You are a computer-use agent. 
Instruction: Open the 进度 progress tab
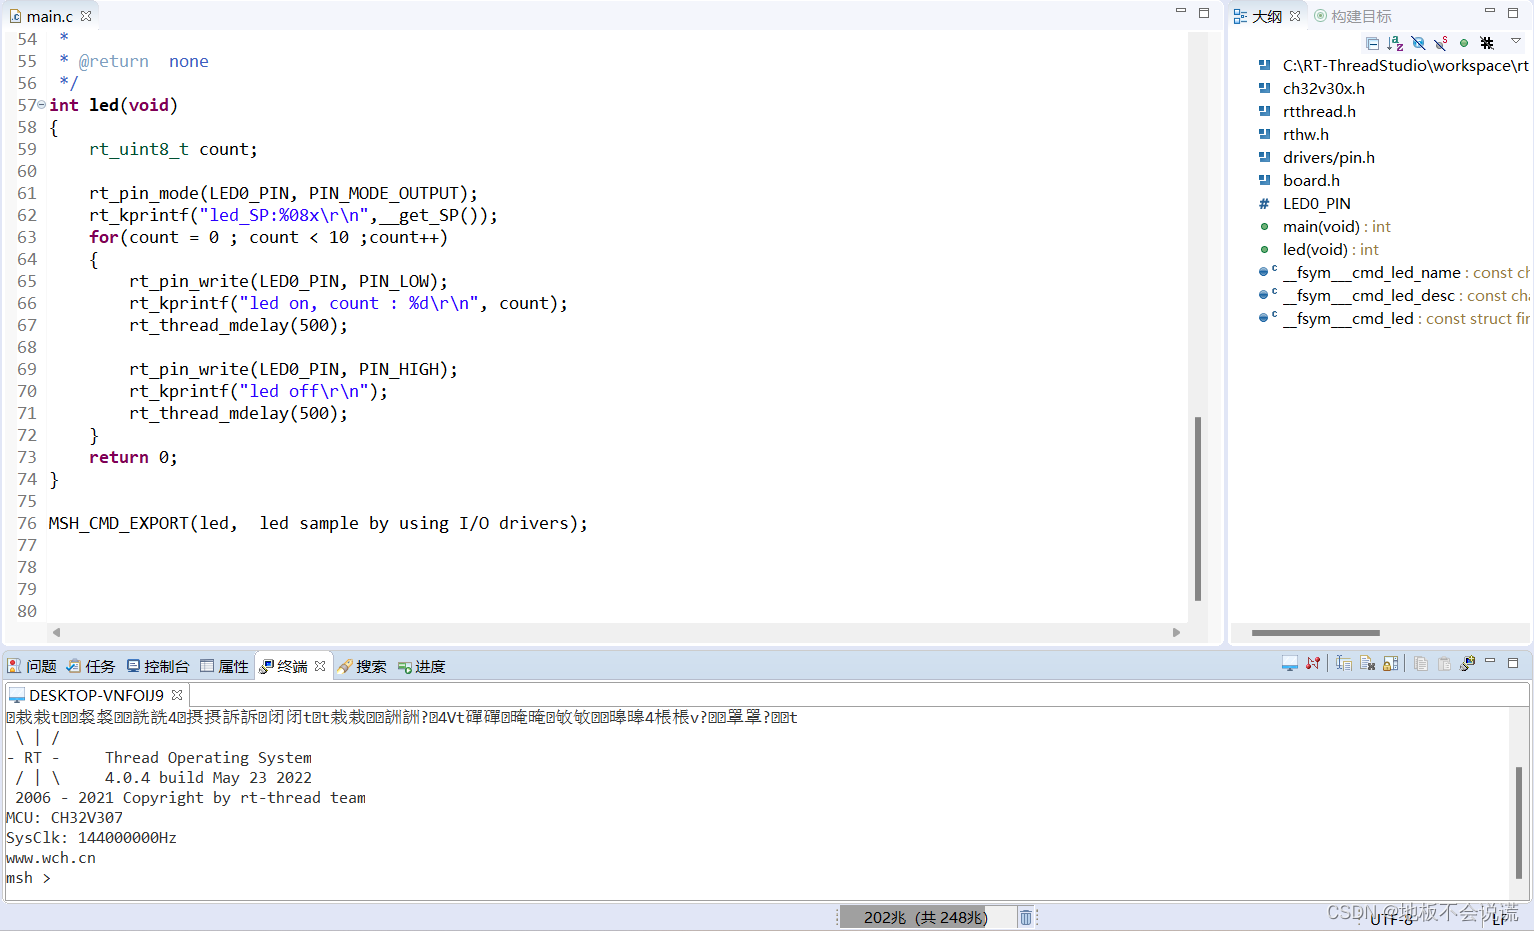point(422,666)
